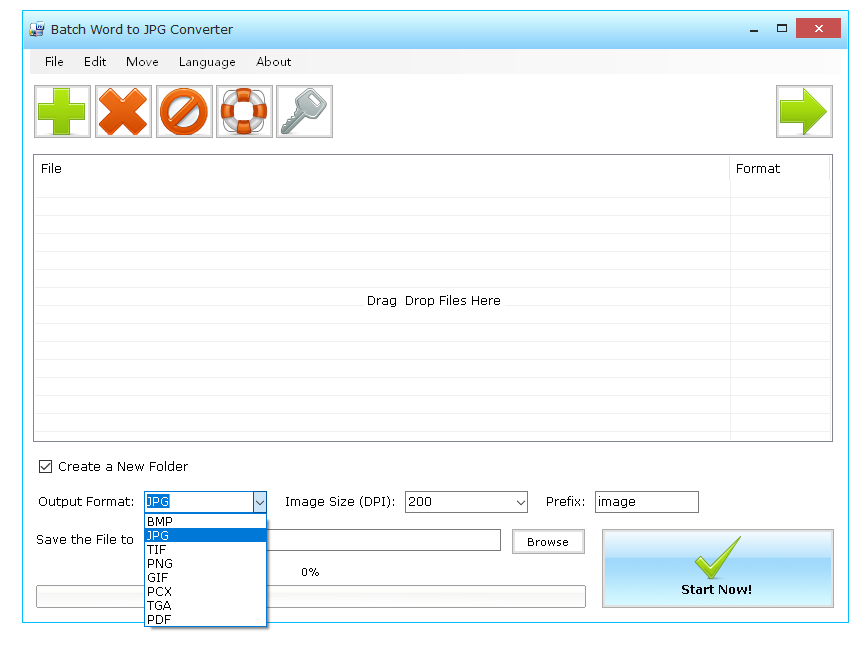Open the Language menu
The height and width of the screenshot is (657, 864).
point(207,62)
